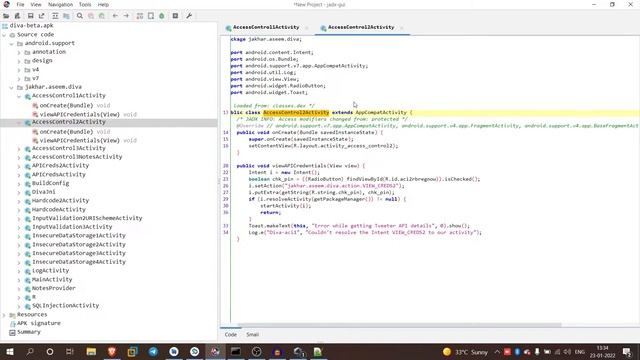Open the notification center icon
Viewport: 640px width, 360px height.
[x=627, y=351]
